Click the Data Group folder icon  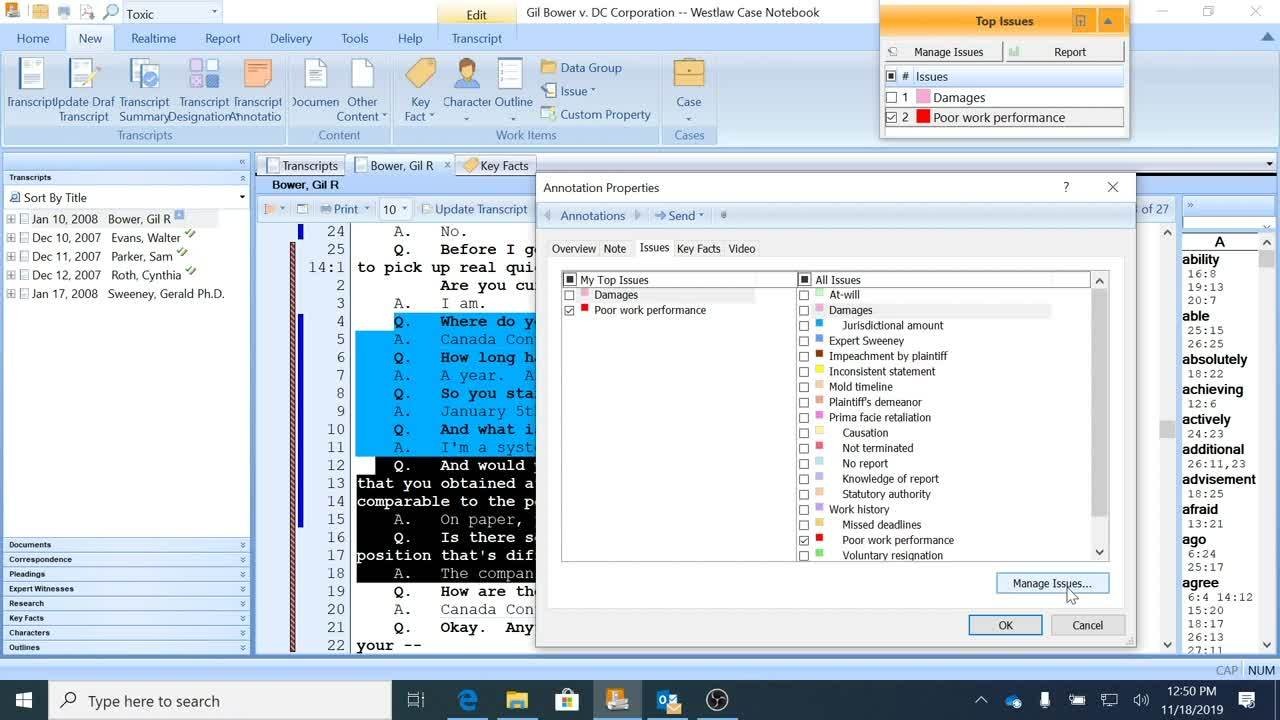(549, 68)
